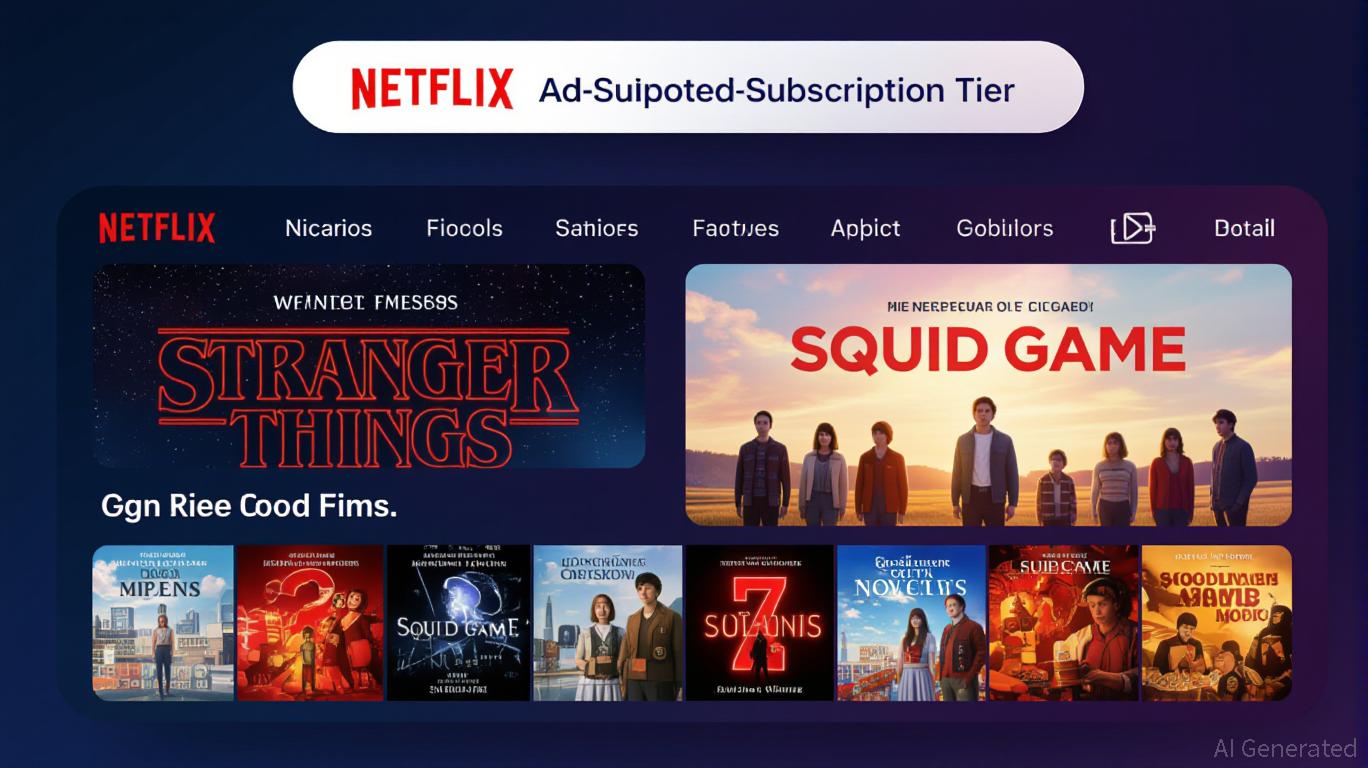Go to the Sahiors navigation item

click(597, 228)
